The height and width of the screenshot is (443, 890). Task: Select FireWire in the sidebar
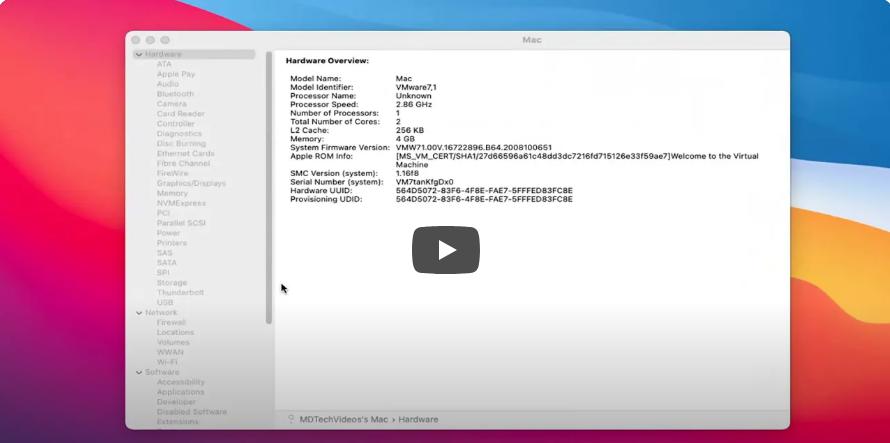pos(173,173)
